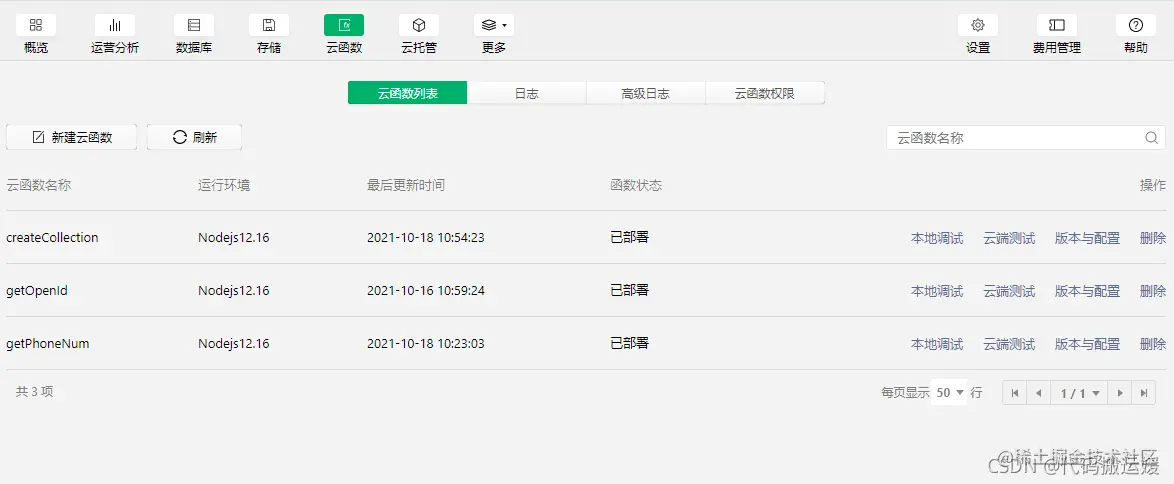Click 删除 for getOpenId
Viewport: 1174px width, 484px height.
pyautogui.click(x=1153, y=291)
